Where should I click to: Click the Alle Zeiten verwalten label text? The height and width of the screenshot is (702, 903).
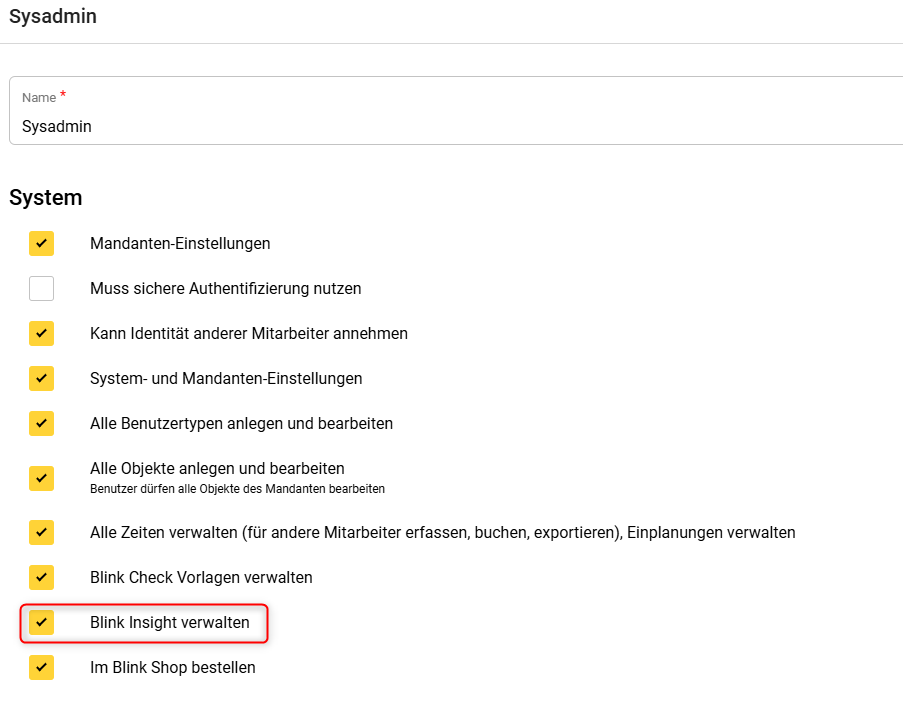pyautogui.click(x=442, y=532)
